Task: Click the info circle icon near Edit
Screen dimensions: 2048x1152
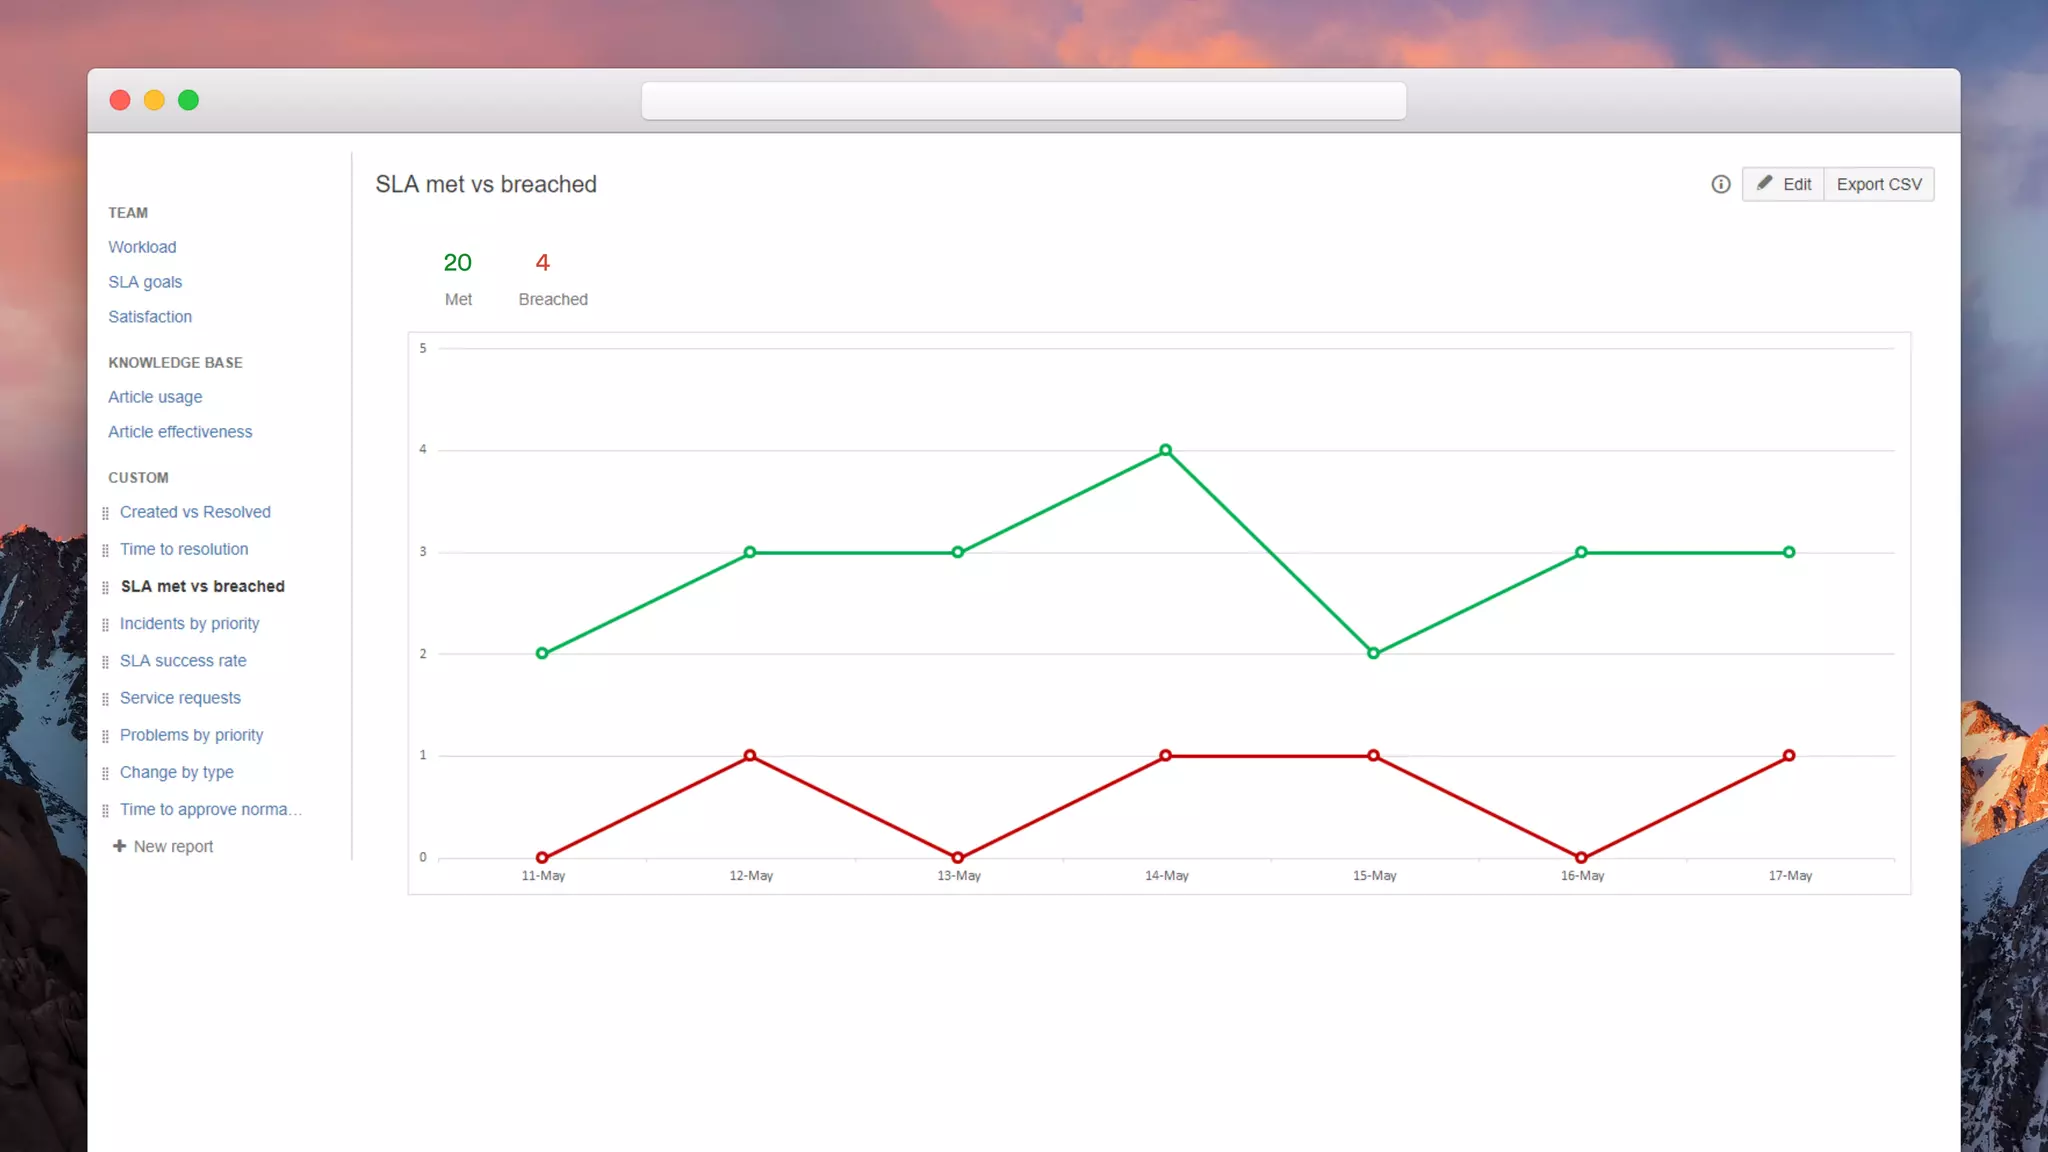Action: pos(1720,184)
